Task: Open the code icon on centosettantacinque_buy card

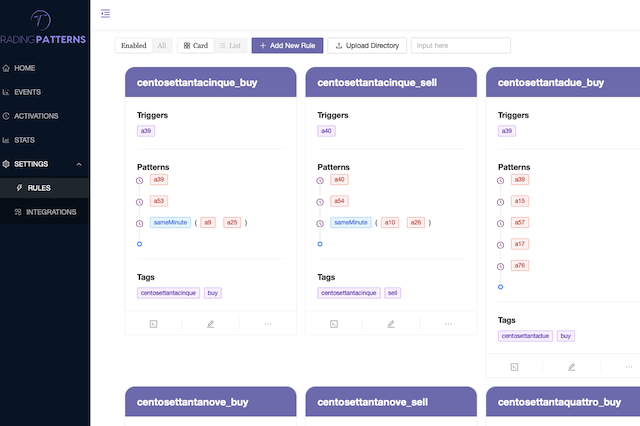Action: click(x=153, y=324)
